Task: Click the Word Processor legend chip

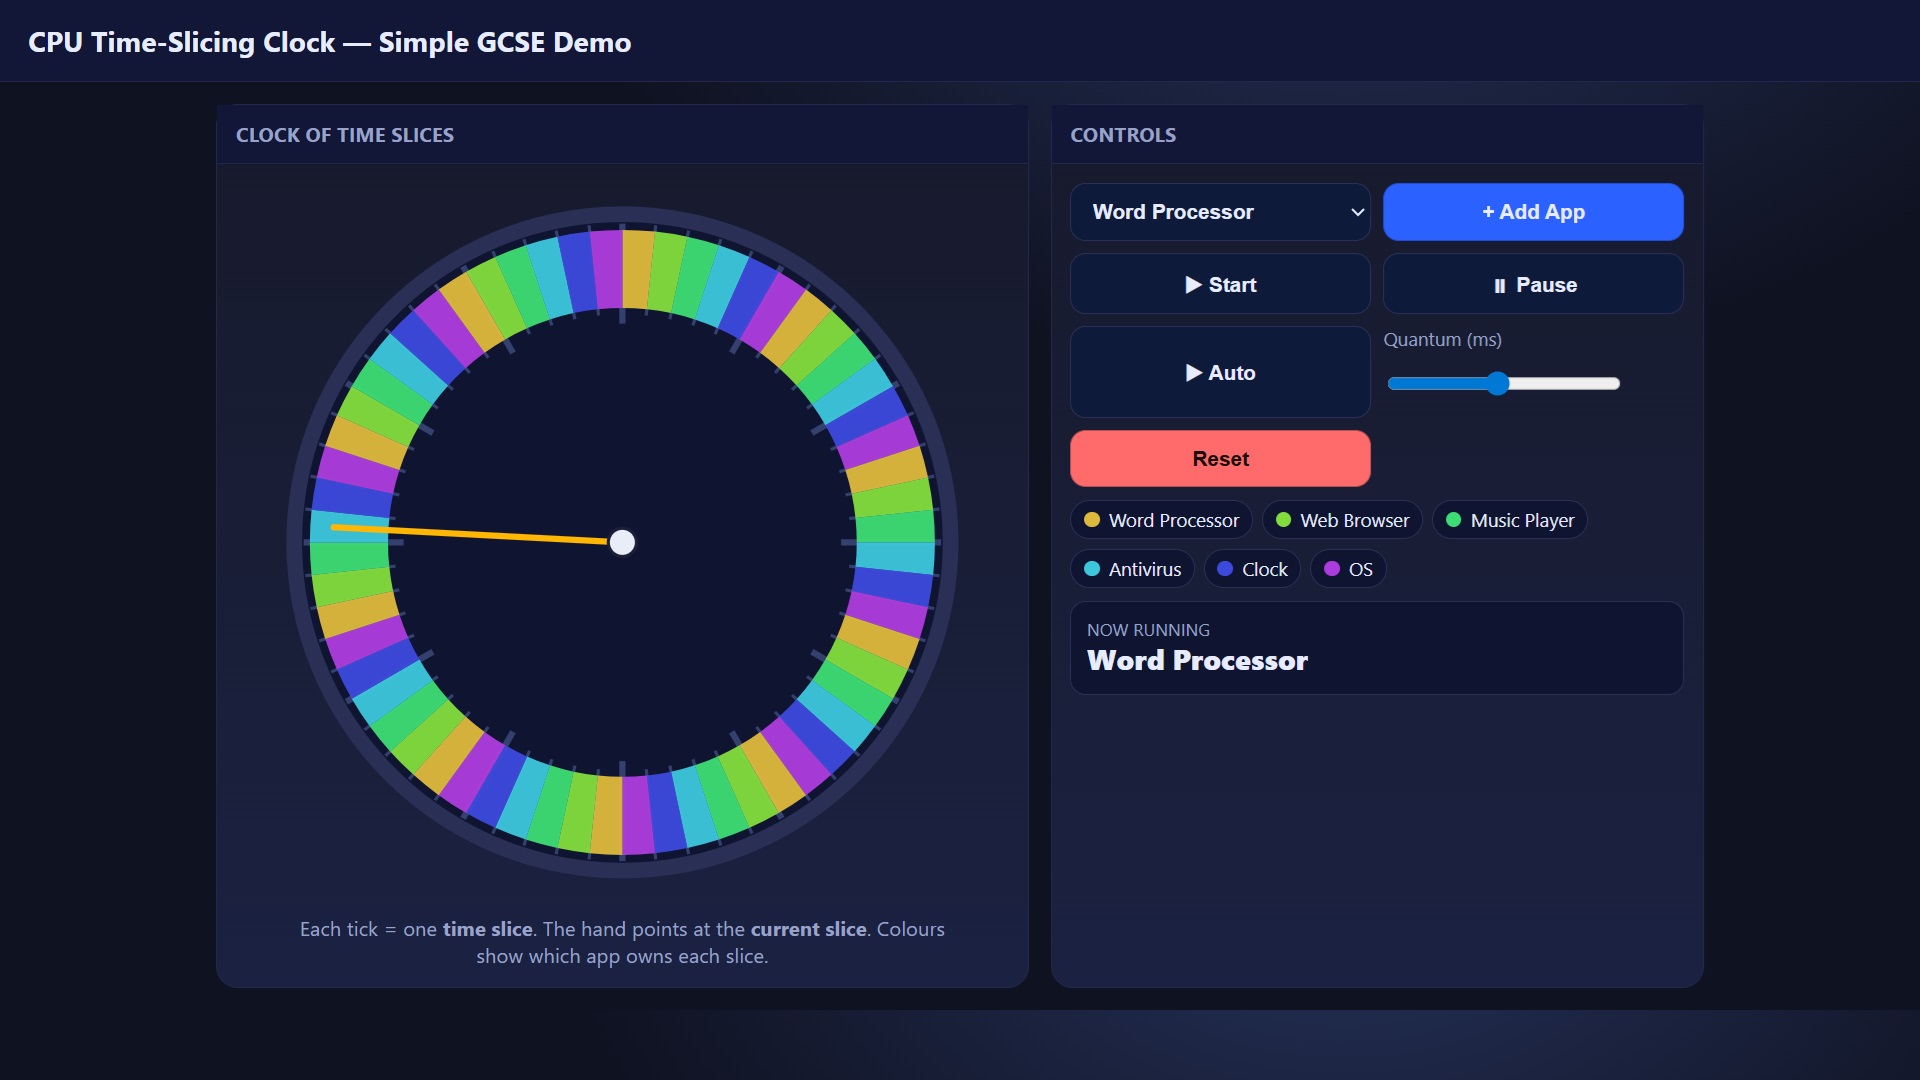Action: point(1161,520)
